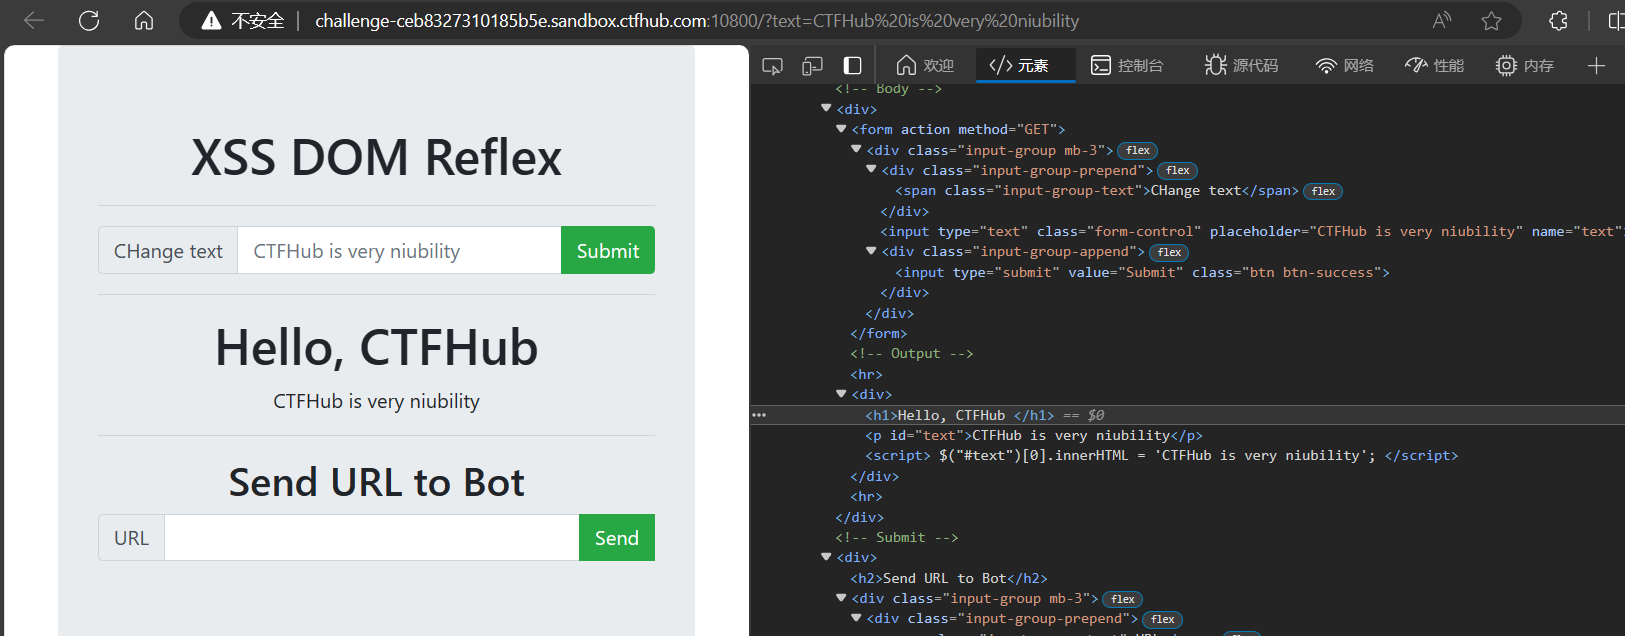Screen dimensions: 1625x636
Task: Toggle flex badge on first input-group-prepend div
Action: (x=1177, y=171)
